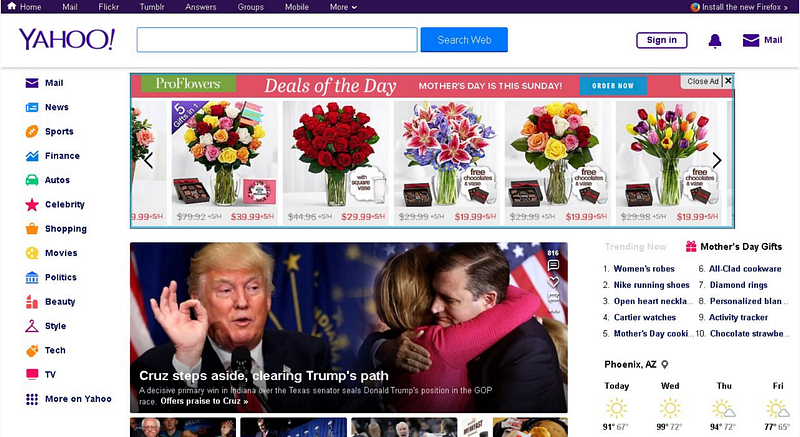Expand the More dropdown in the top bar
800x437 pixels.
coord(343,7)
